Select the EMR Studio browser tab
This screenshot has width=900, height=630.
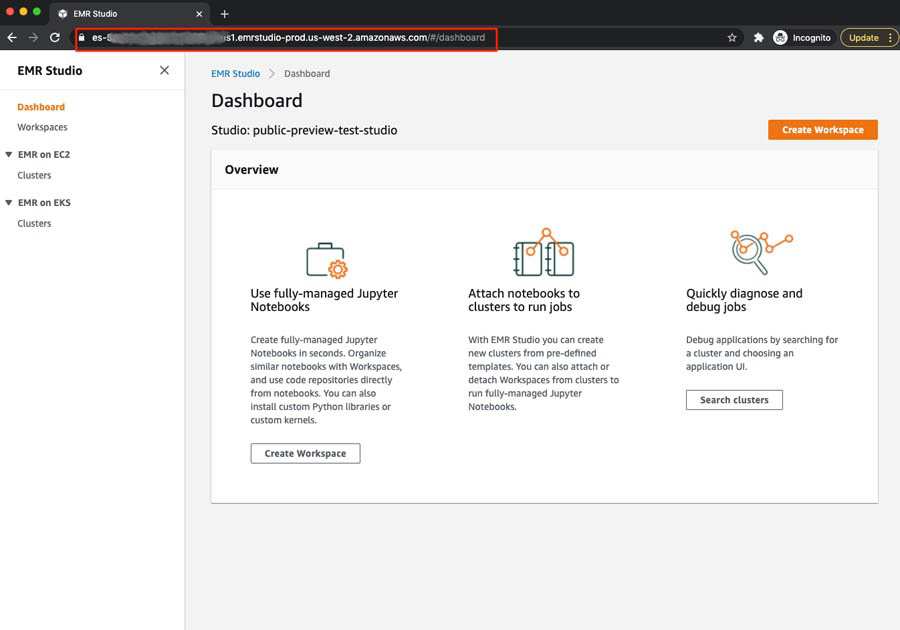[x=131, y=14]
